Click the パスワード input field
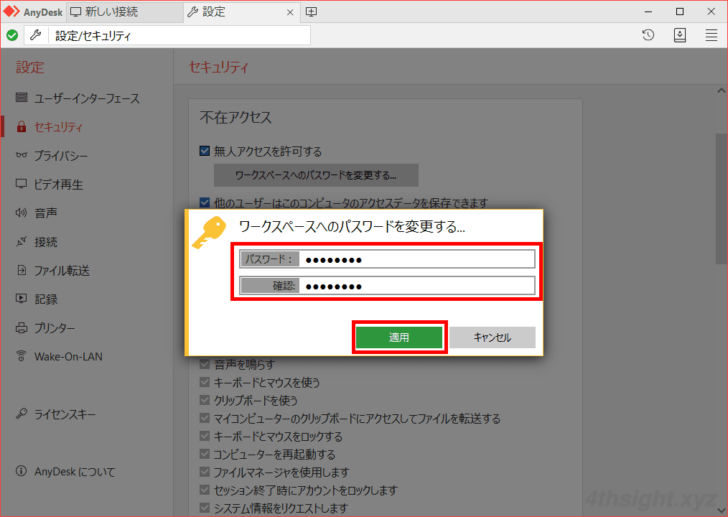The width and height of the screenshot is (728, 517). click(x=387, y=259)
